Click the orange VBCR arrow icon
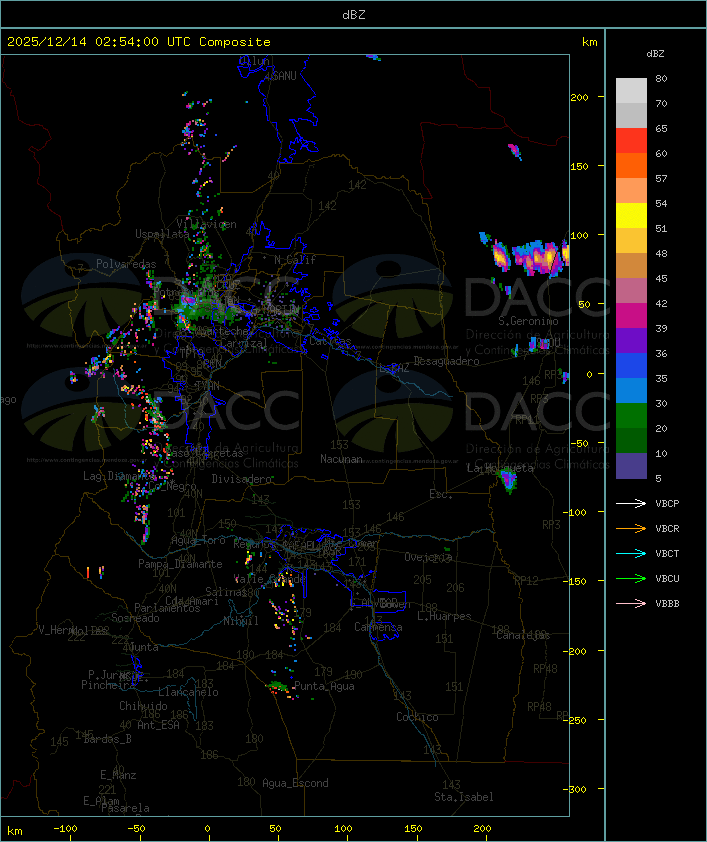Viewport: 707px width, 842px height. (631, 528)
